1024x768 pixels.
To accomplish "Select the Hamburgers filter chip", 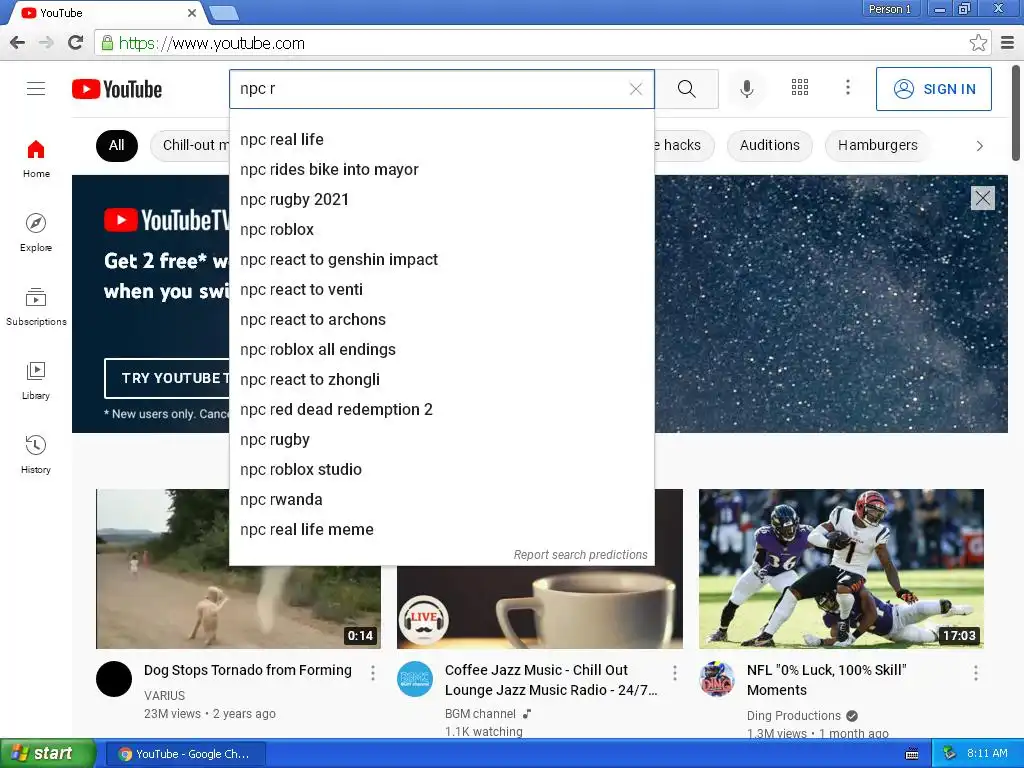I will point(877,145).
